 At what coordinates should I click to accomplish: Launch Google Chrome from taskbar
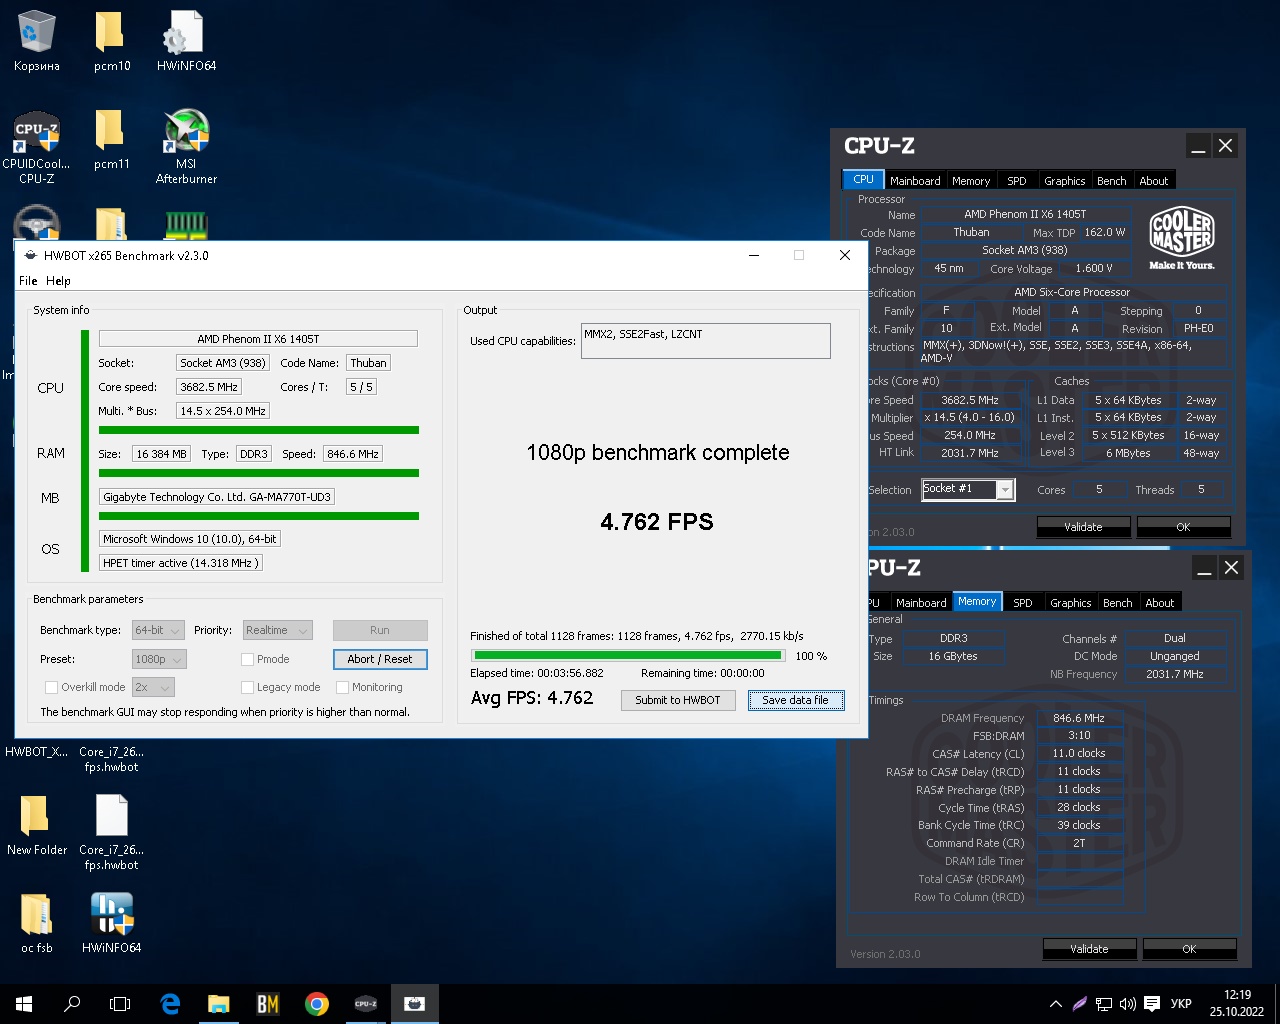pyautogui.click(x=316, y=1004)
